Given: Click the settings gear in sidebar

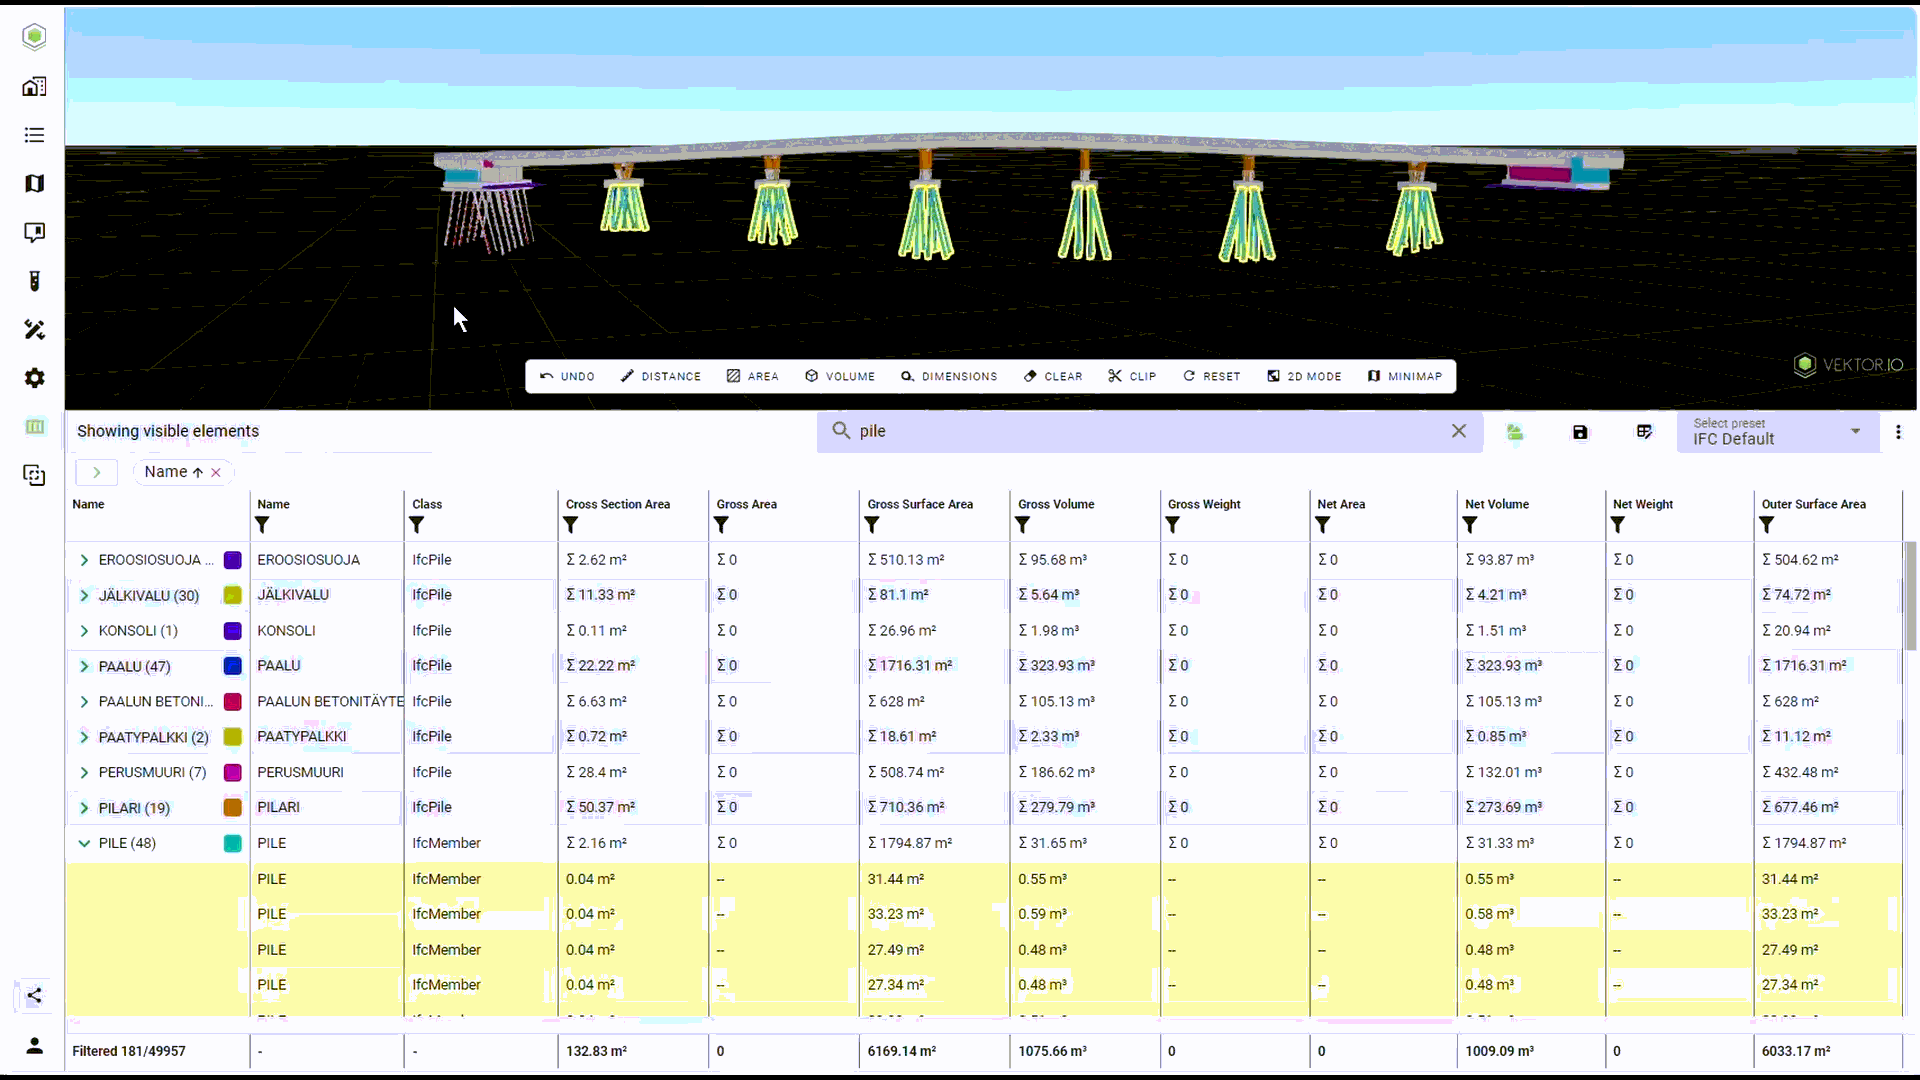Looking at the screenshot, I should click(34, 378).
